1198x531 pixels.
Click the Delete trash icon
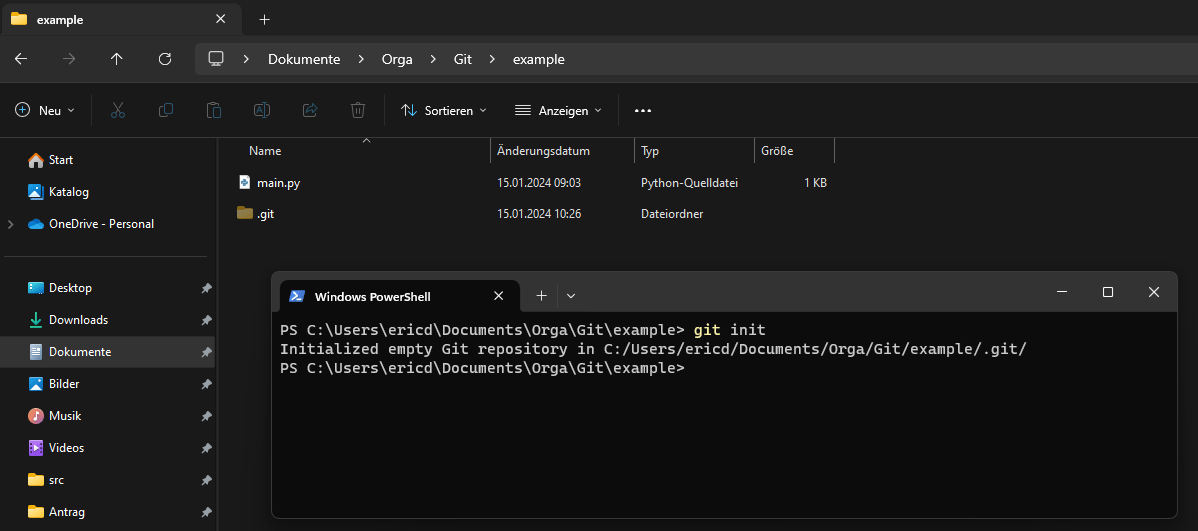pos(358,110)
